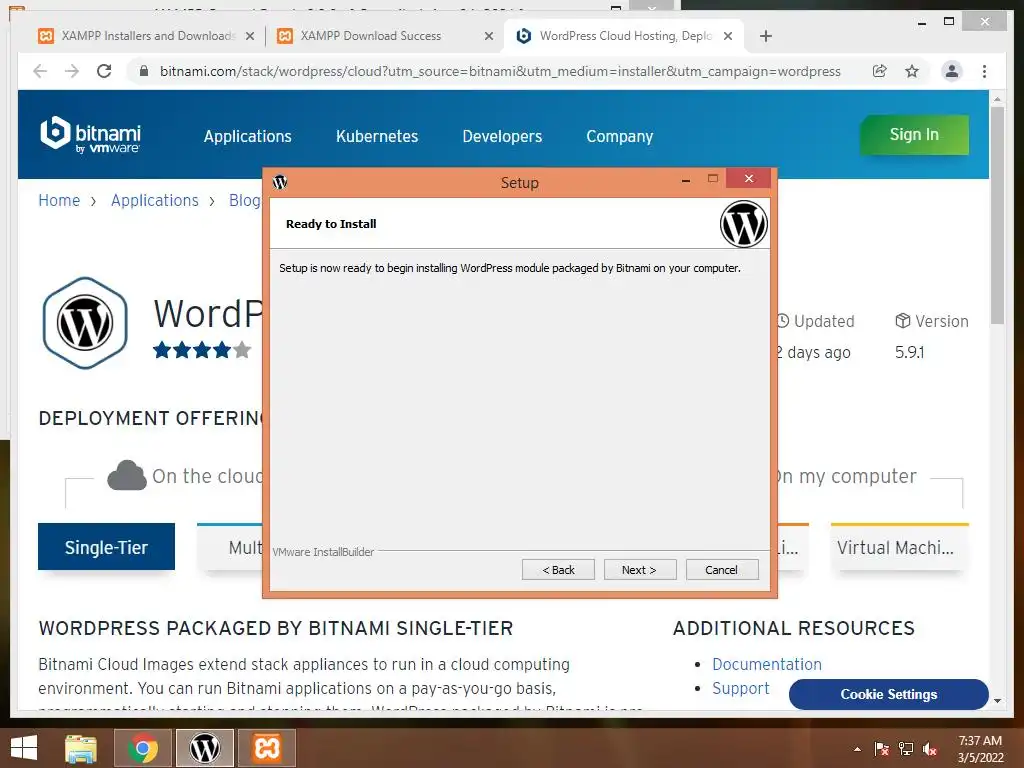Cancel the WordPress Setup installer
Screen dimensions: 1024x768
click(722, 569)
